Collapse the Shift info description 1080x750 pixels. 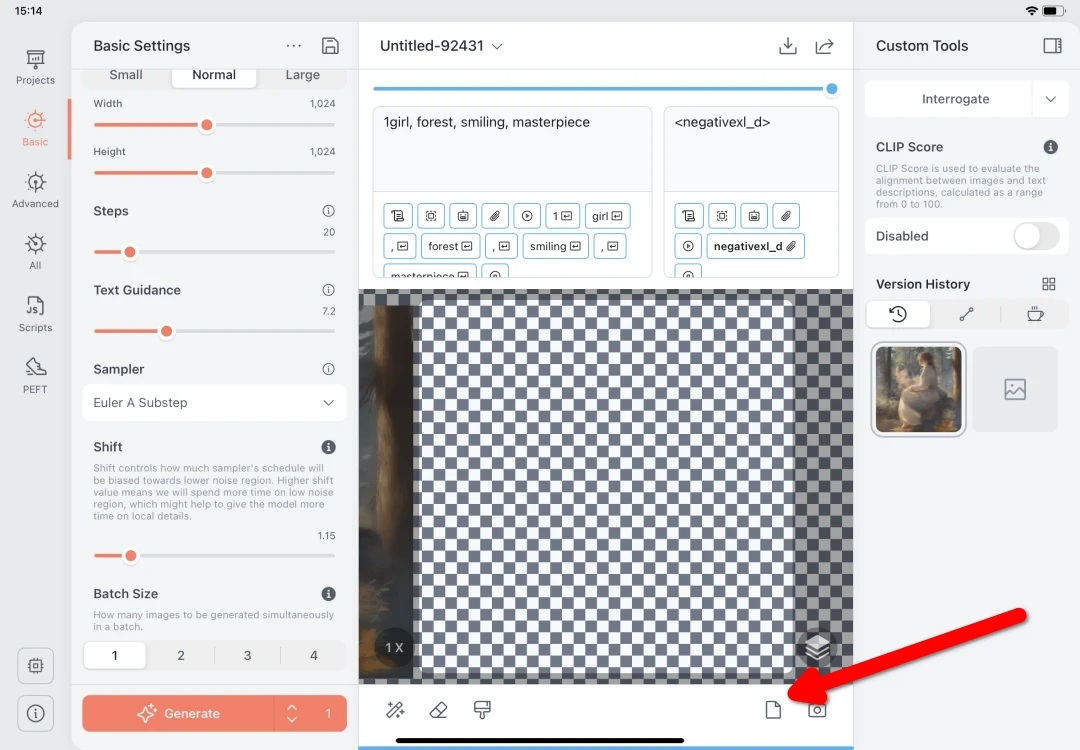[x=329, y=447]
